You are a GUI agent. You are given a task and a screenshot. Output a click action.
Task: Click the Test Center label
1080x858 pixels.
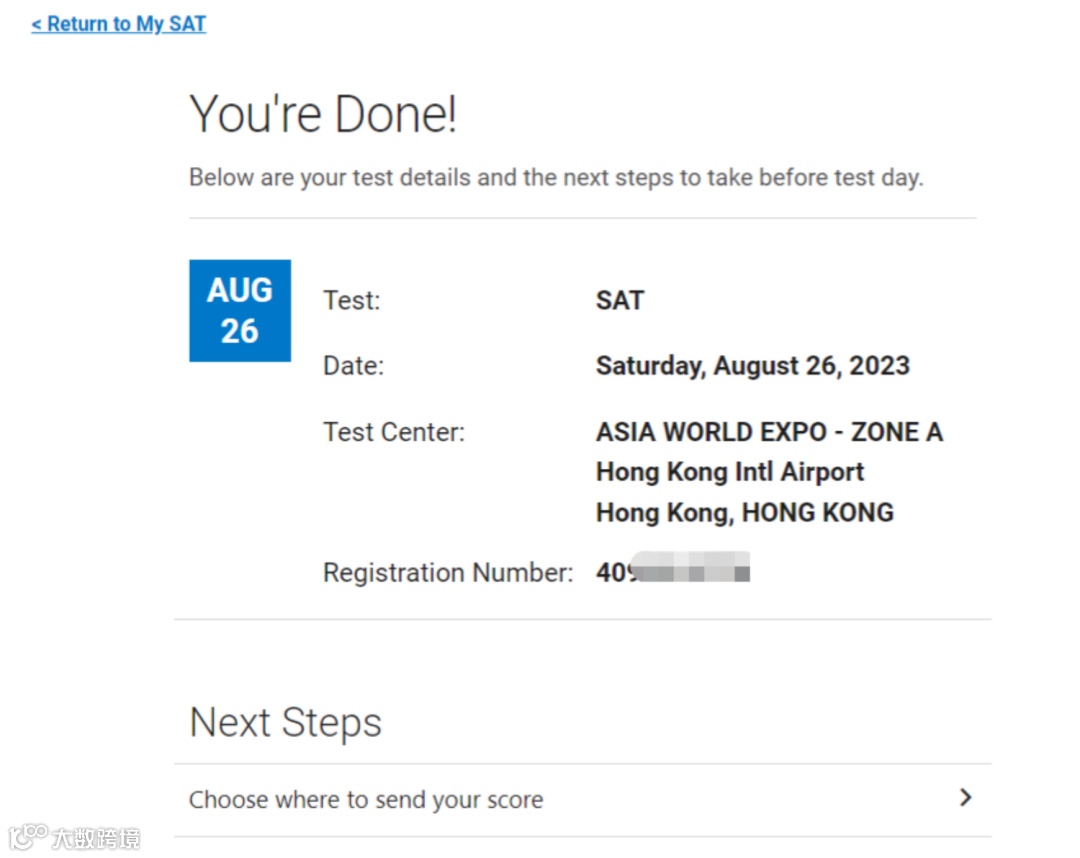394,432
